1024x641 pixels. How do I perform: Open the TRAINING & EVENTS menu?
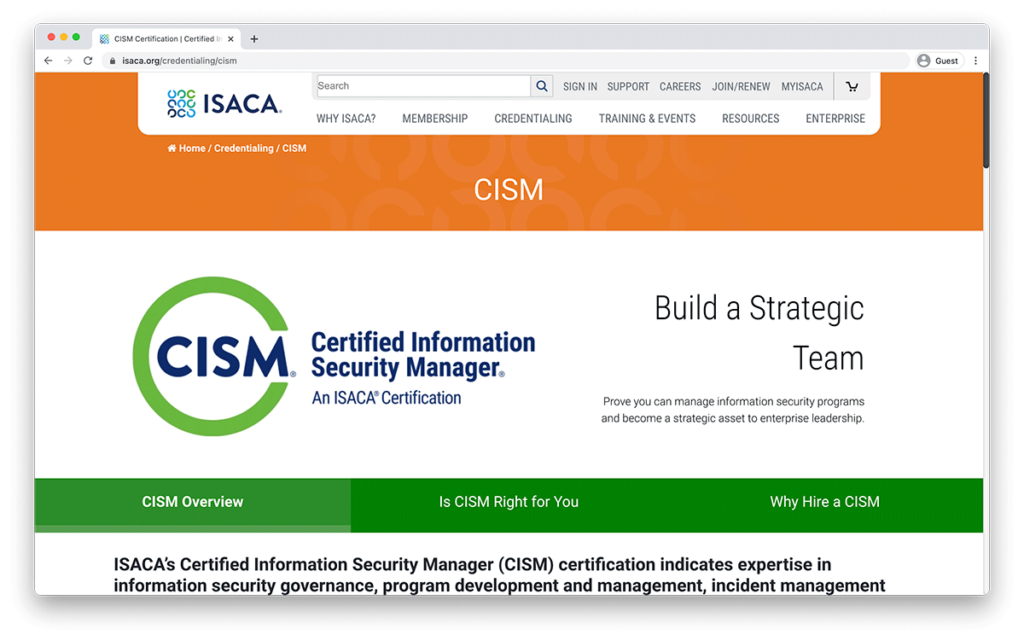point(647,119)
